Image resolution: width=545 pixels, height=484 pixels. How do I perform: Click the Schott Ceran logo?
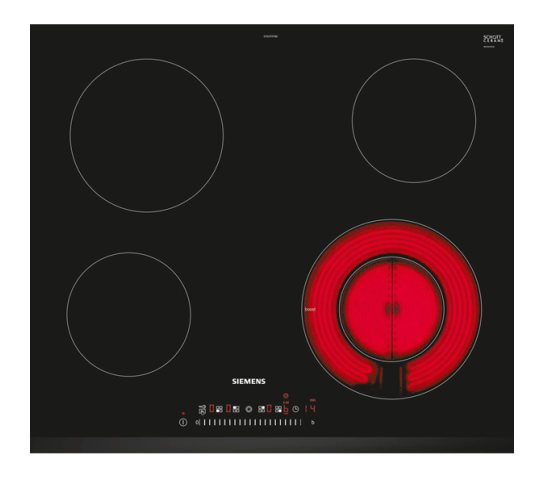click(493, 39)
